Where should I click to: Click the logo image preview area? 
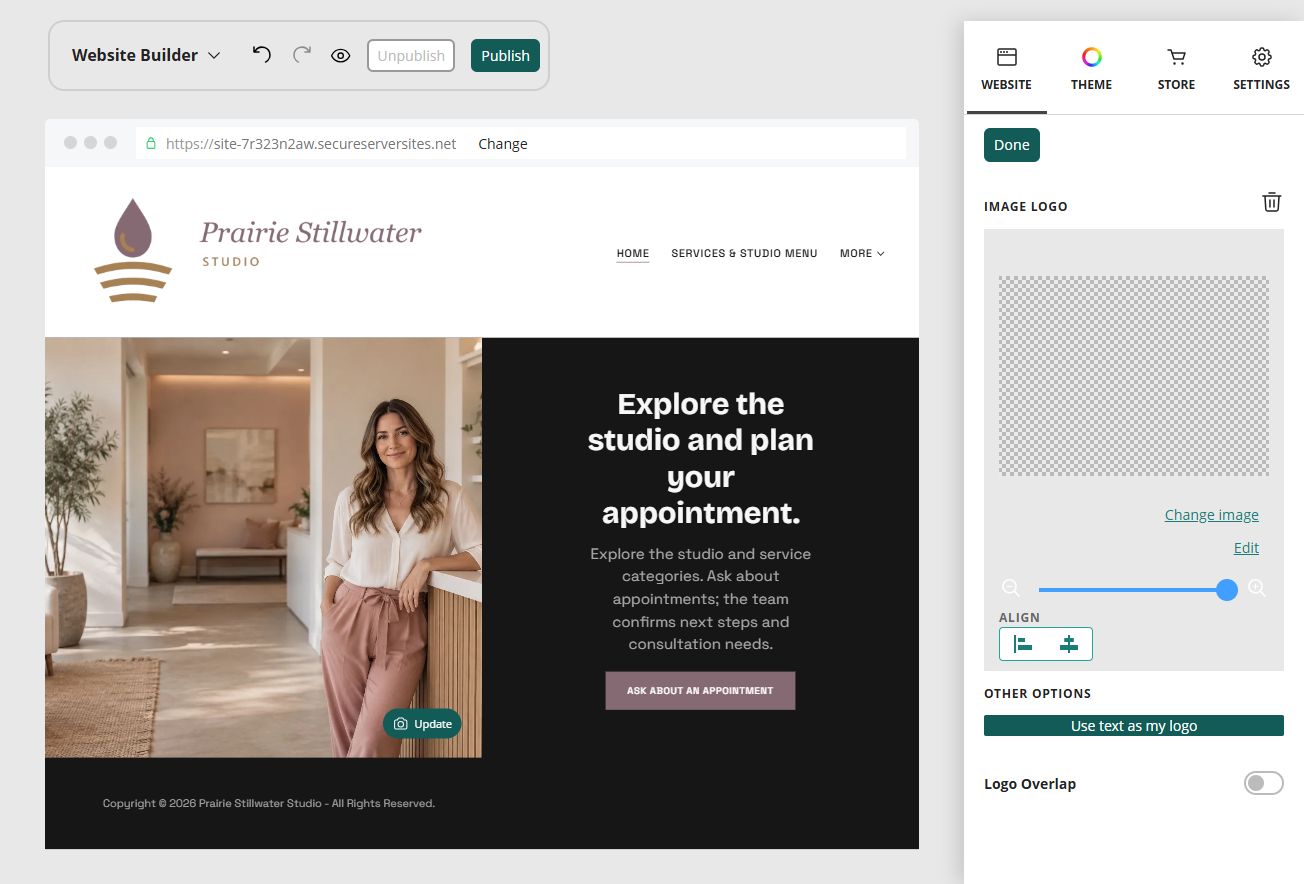pyautogui.click(x=1134, y=376)
